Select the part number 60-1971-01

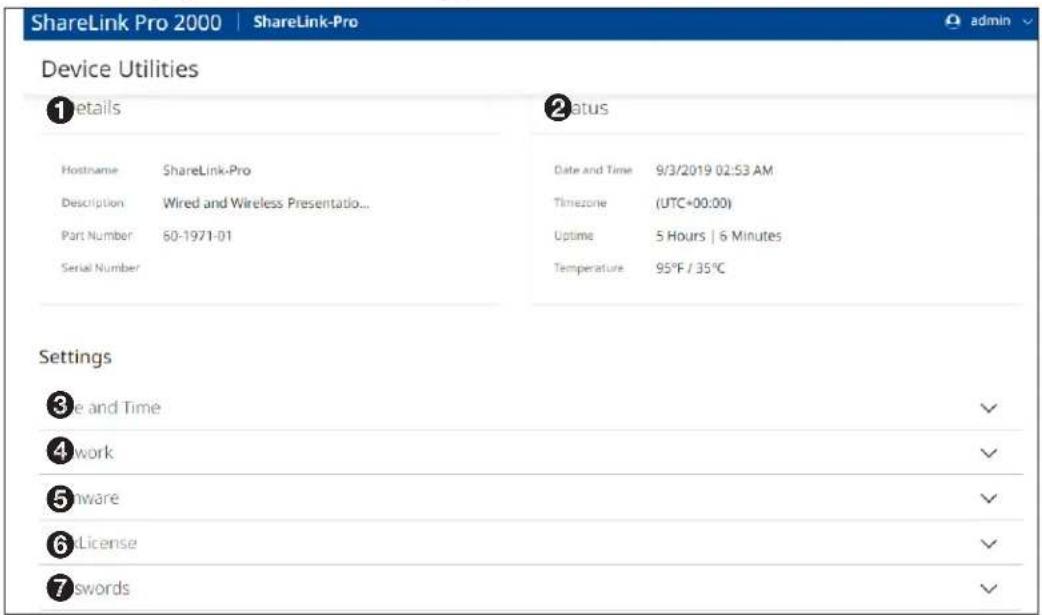(x=197, y=235)
